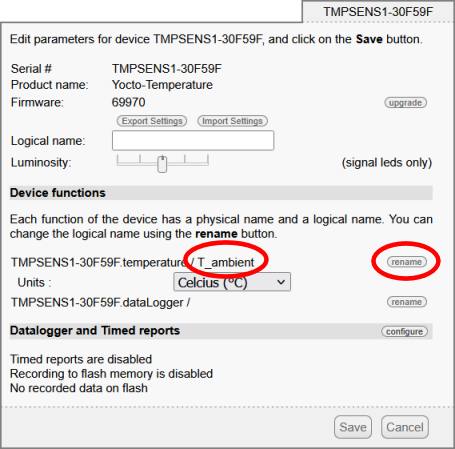455x449 pixels.
Task: Click the '(signal leds only)' note
Action: [x=387, y=163]
